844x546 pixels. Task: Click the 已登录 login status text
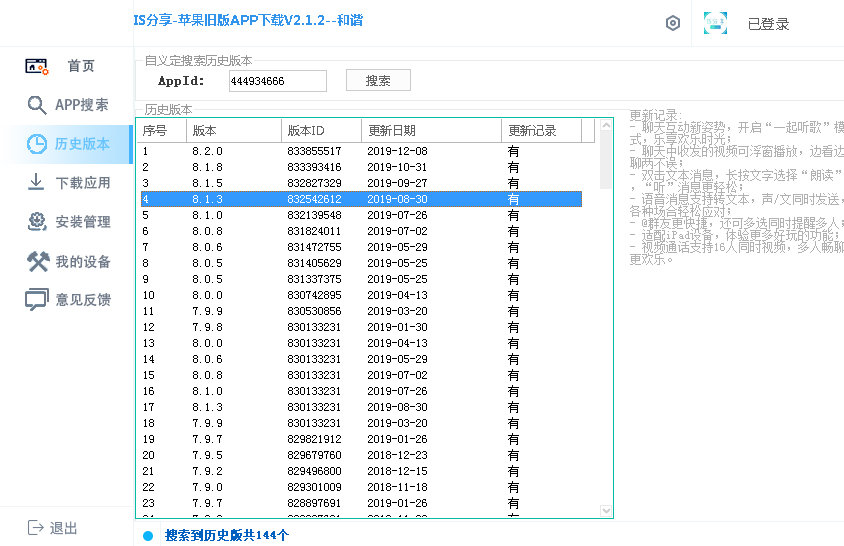(x=768, y=24)
